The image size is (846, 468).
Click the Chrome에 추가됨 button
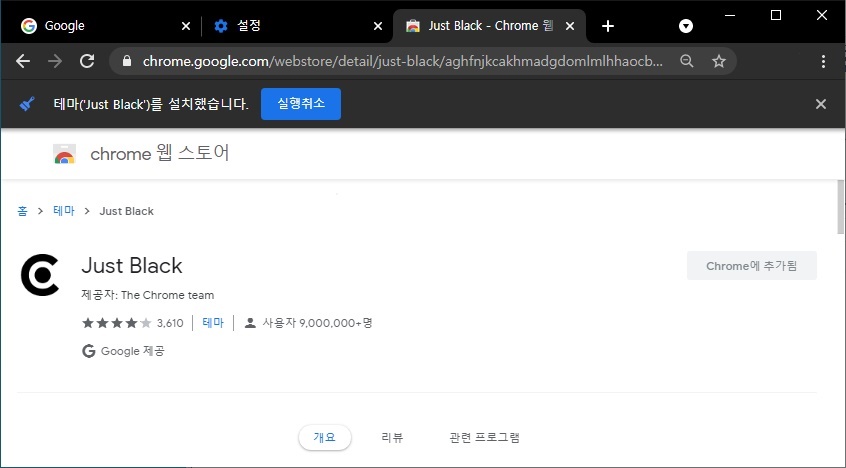tap(752, 266)
